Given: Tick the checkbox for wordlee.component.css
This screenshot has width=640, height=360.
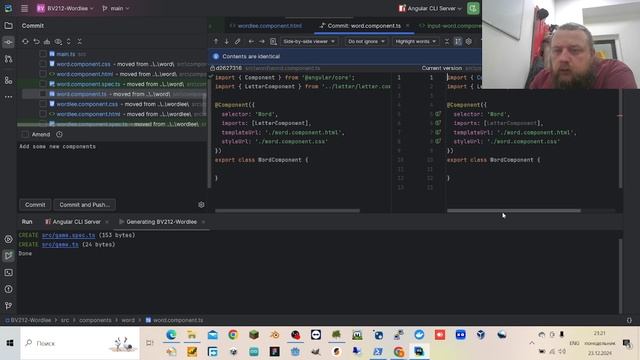Looking at the screenshot, I should [x=43, y=104].
